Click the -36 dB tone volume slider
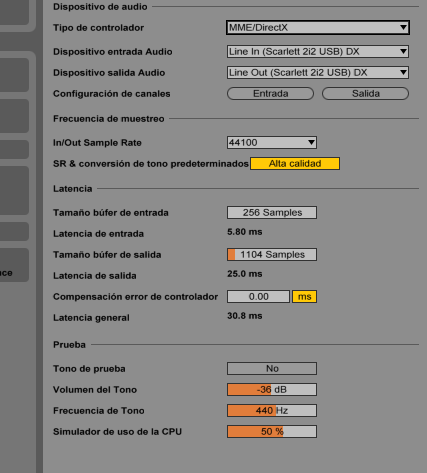The image size is (427, 473). point(272,390)
